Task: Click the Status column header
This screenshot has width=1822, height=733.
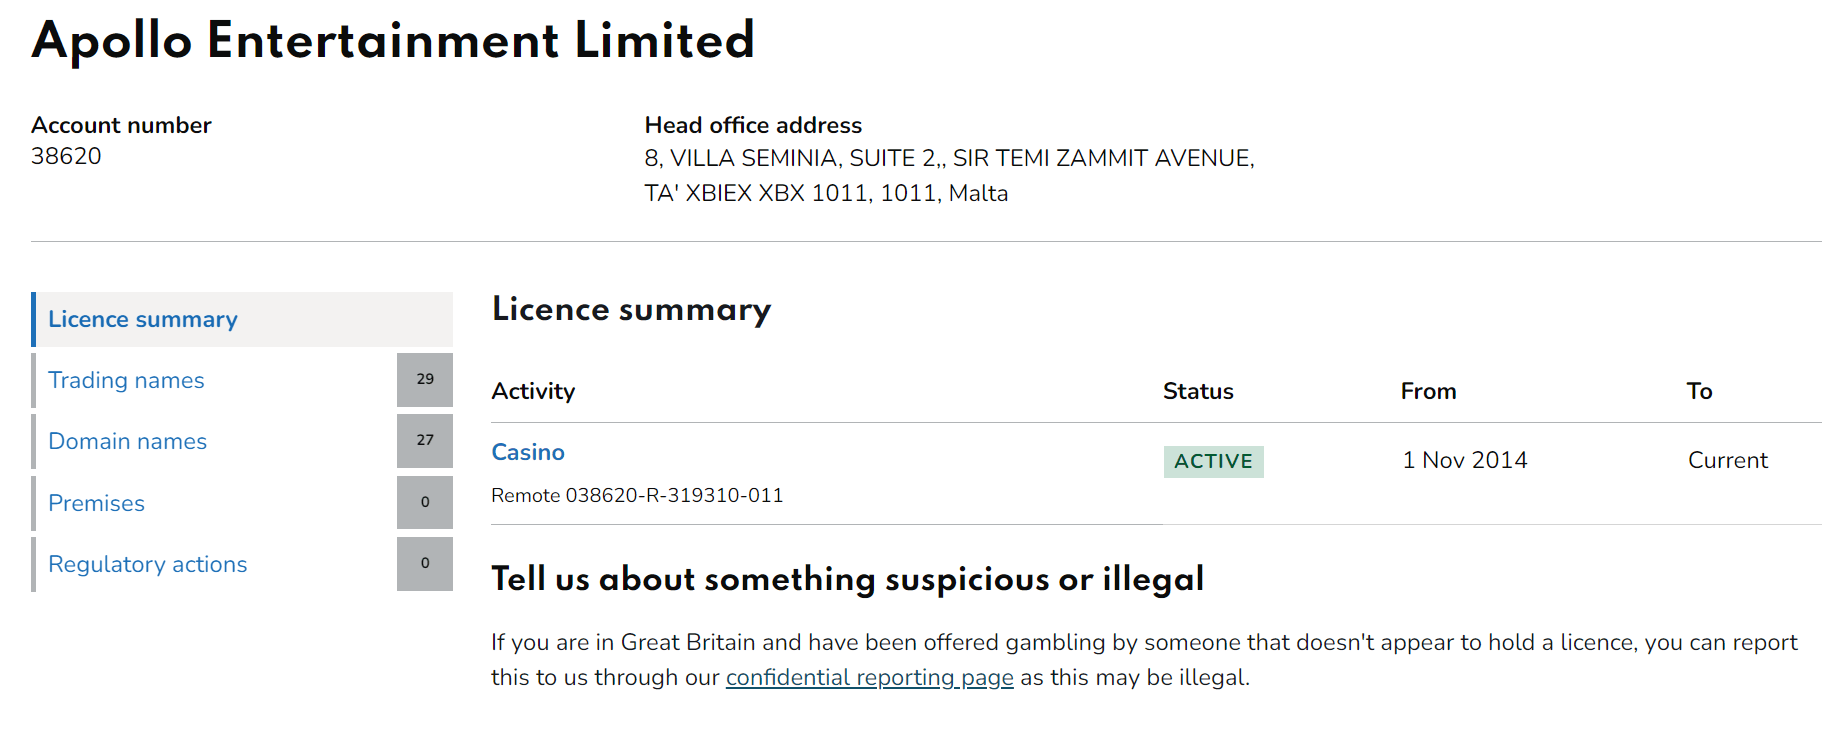Action: [x=1198, y=392]
